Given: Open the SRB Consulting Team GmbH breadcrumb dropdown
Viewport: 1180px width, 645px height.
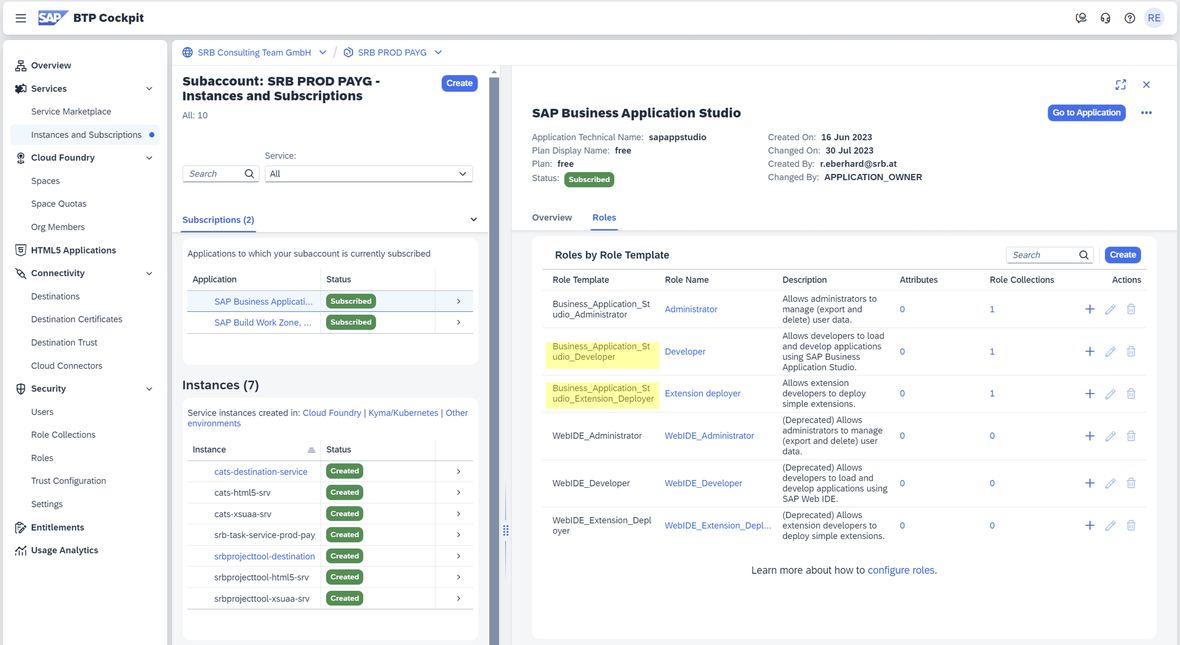Looking at the screenshot, I should [x=322, y=53].
